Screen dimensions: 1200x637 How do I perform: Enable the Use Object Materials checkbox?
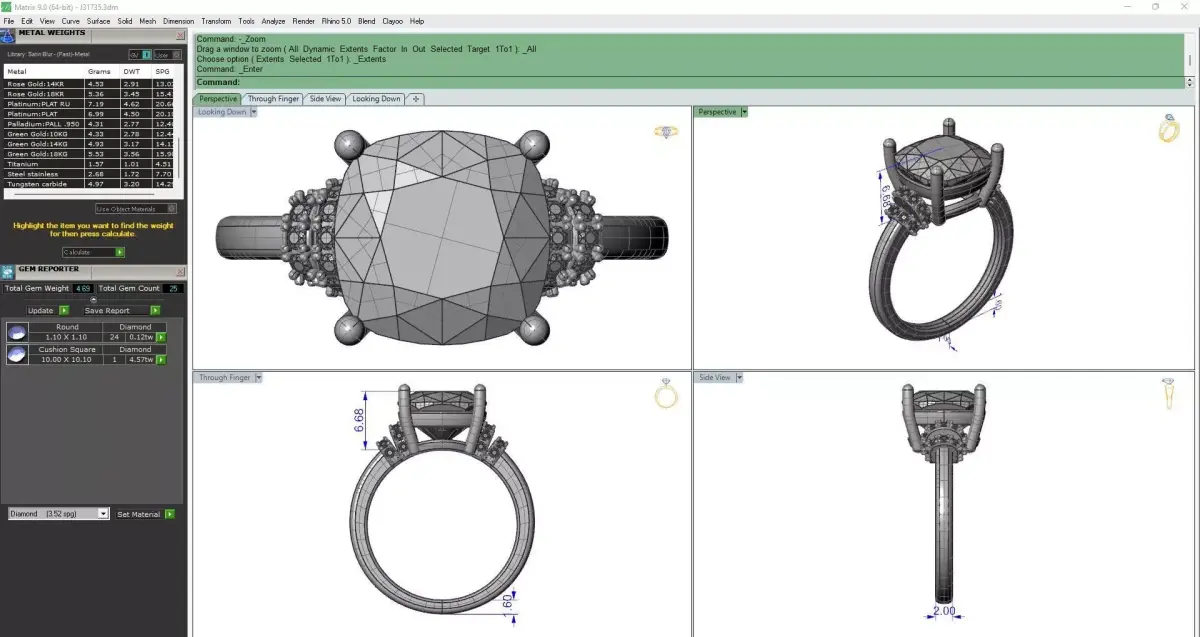tap(136, 209)
